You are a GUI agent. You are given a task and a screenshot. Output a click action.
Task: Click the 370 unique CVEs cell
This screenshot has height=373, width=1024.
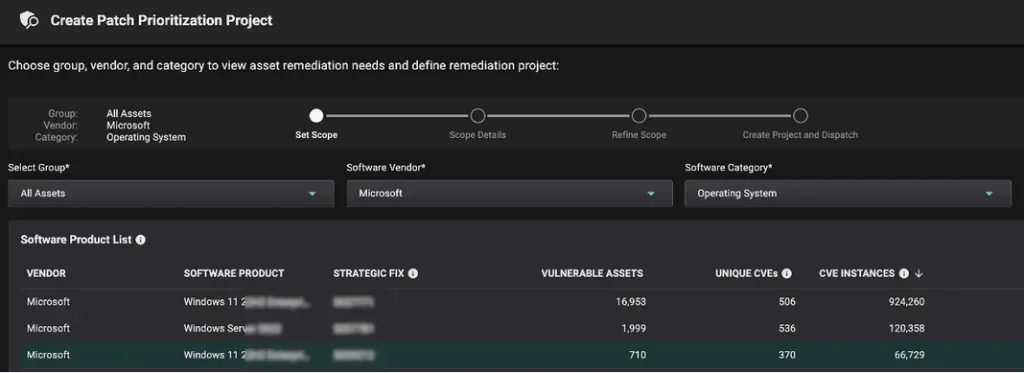pos(787,355)
